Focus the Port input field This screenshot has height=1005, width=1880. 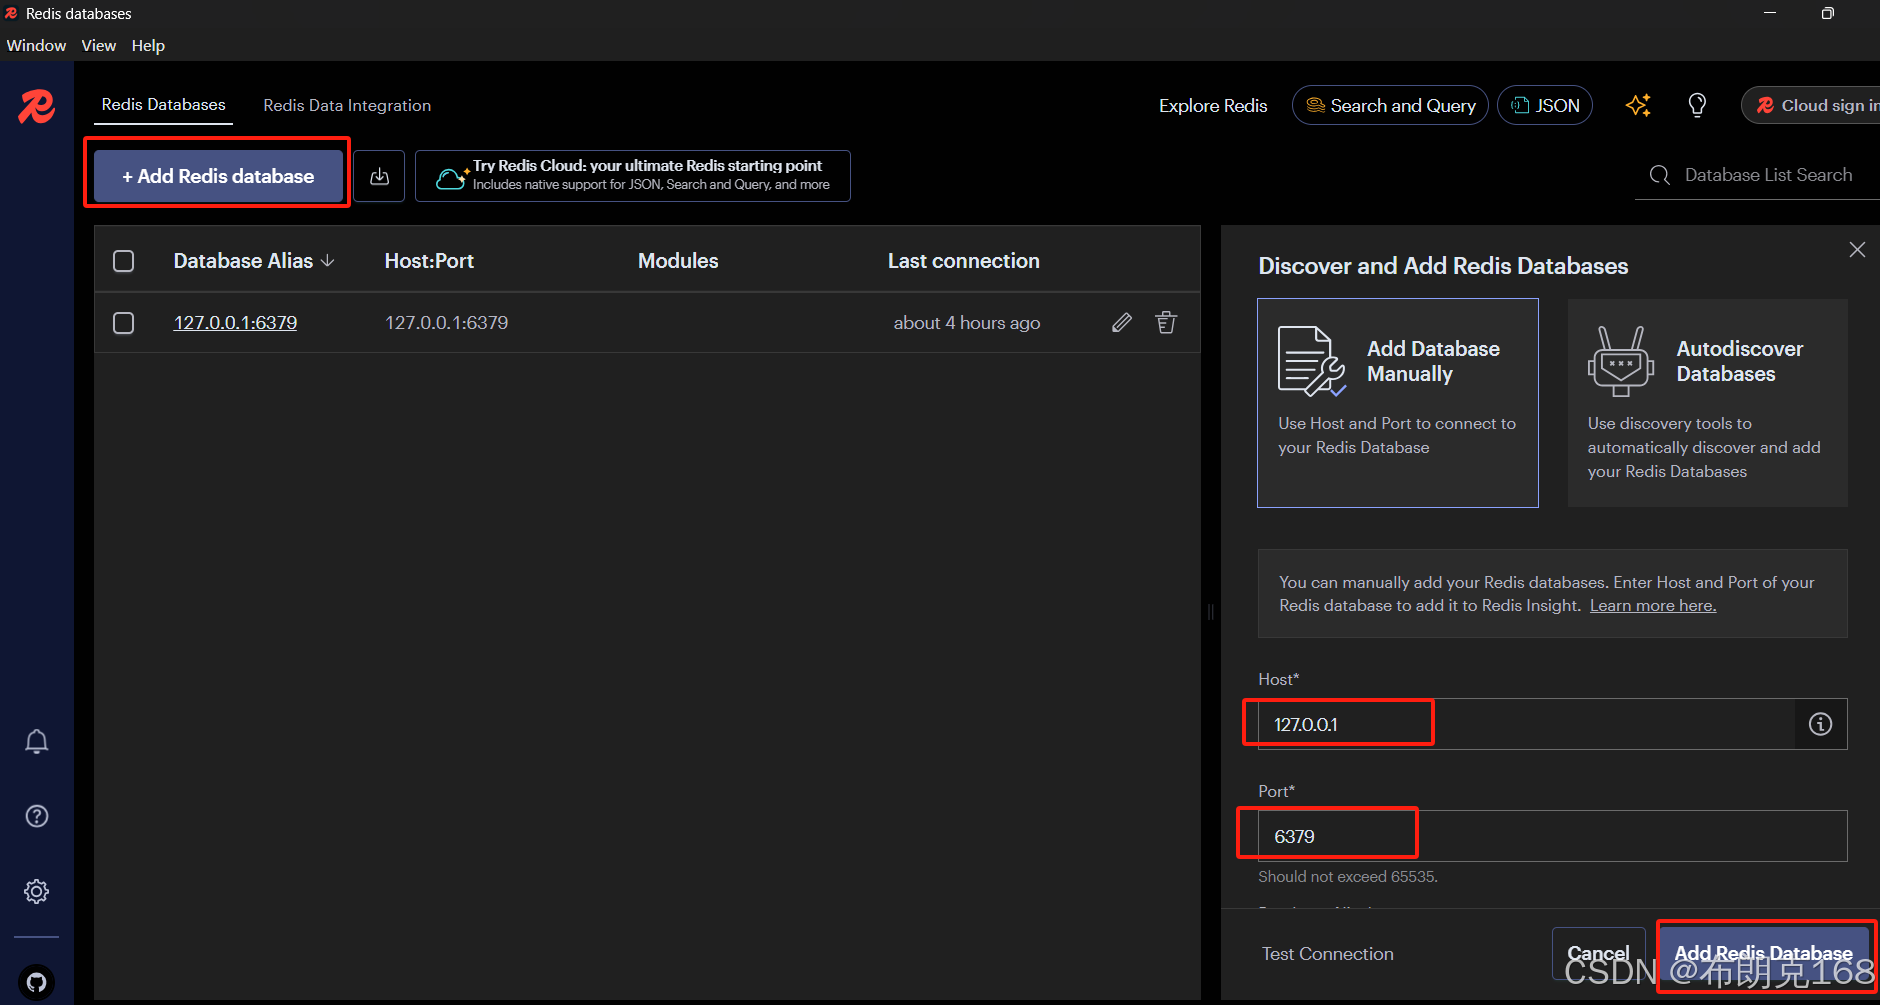(x=1552, y=836)
